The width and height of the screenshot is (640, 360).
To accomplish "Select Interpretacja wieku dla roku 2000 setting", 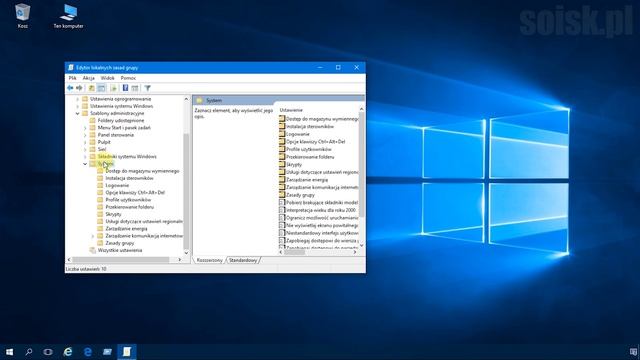I will click(321, 210).
